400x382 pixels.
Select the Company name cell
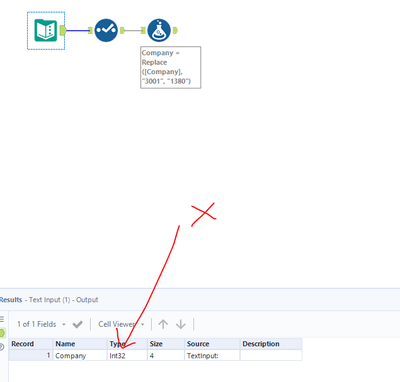pos(80,355)
